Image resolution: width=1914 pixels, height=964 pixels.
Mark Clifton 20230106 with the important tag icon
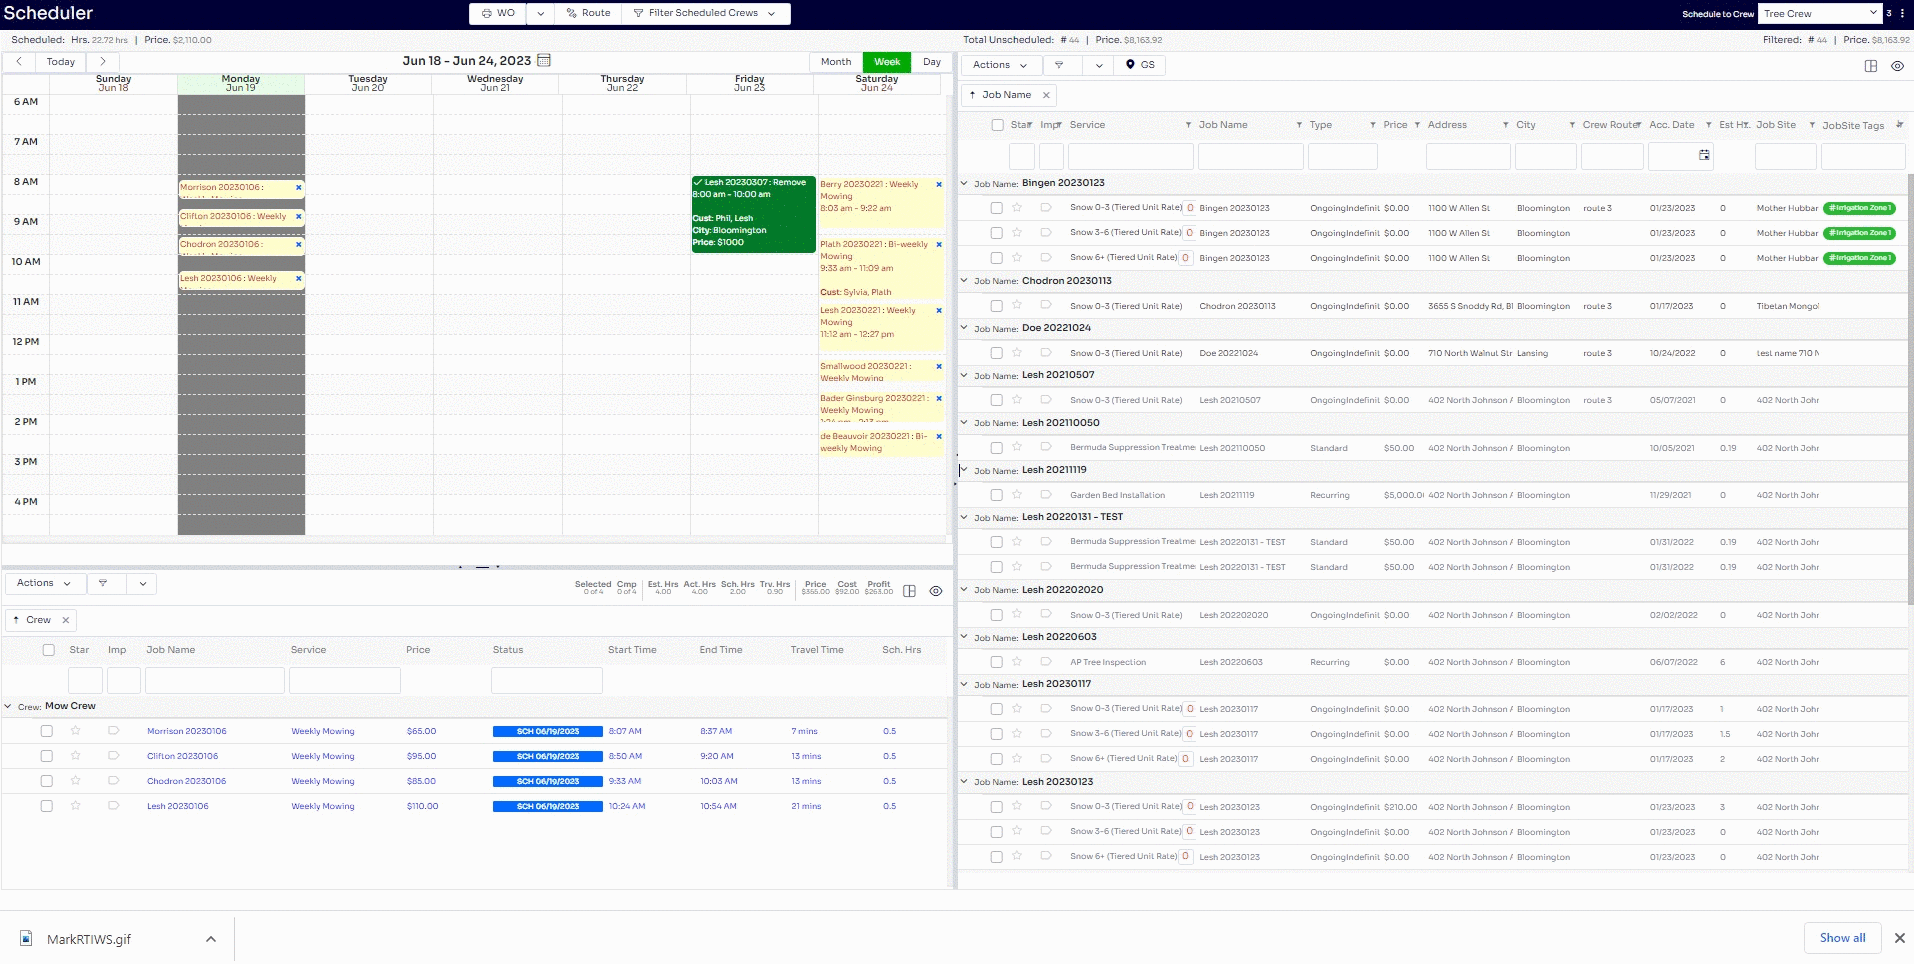[x=113, y=756]
